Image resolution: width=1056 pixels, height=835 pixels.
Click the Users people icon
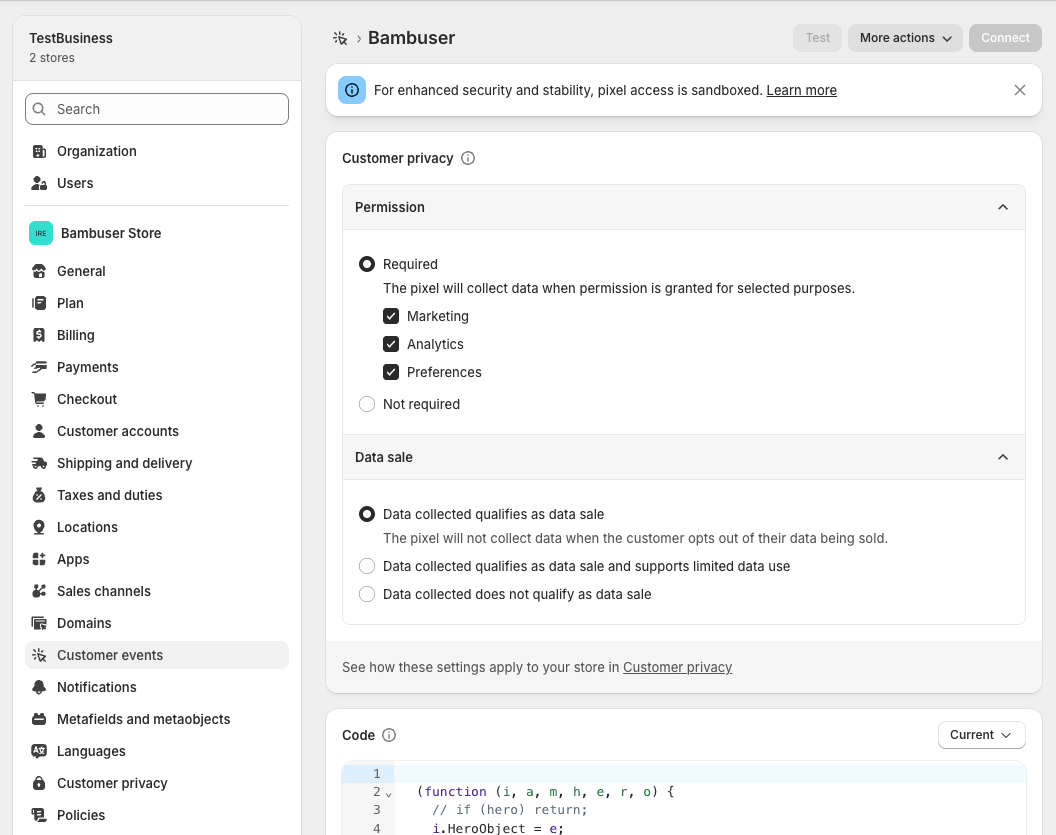tap(39, 183)
